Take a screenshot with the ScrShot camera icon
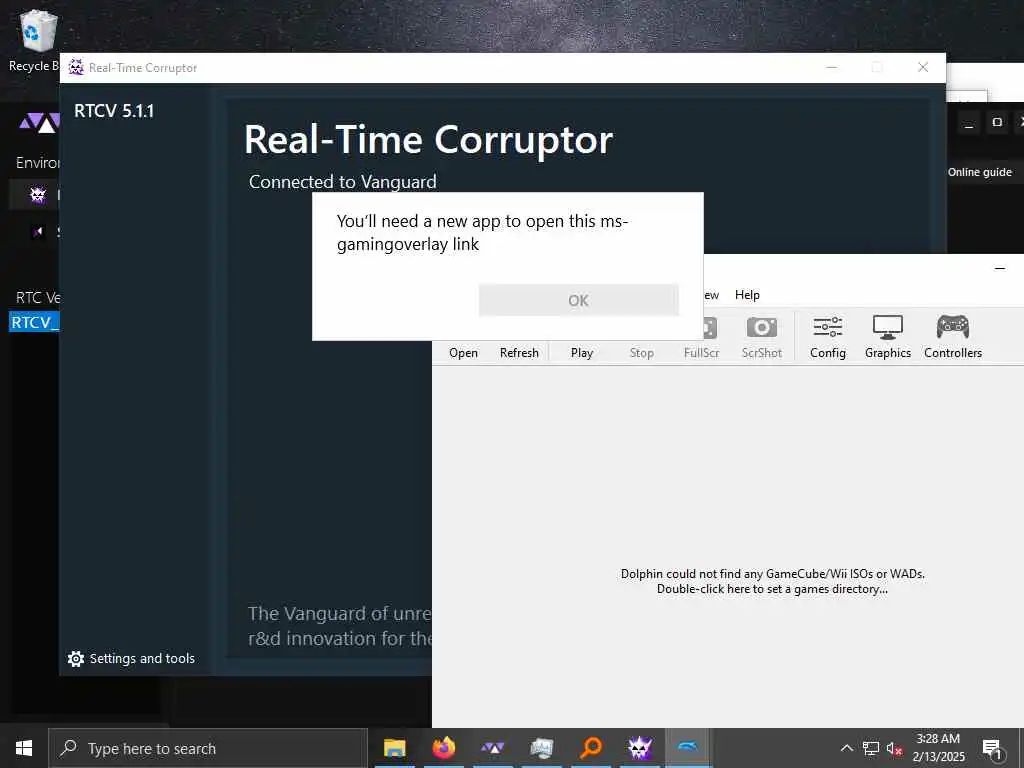The width and height of the screenshot is (1024, 768). click(761, 327)
